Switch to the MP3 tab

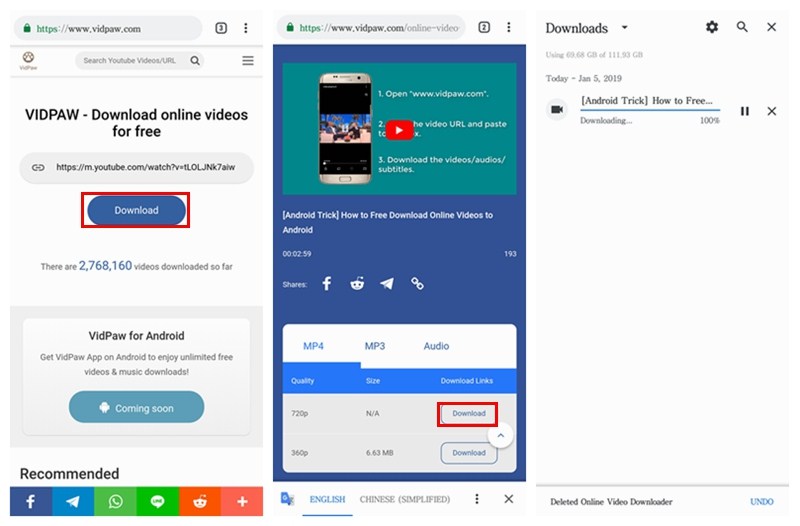click(375, 346)
